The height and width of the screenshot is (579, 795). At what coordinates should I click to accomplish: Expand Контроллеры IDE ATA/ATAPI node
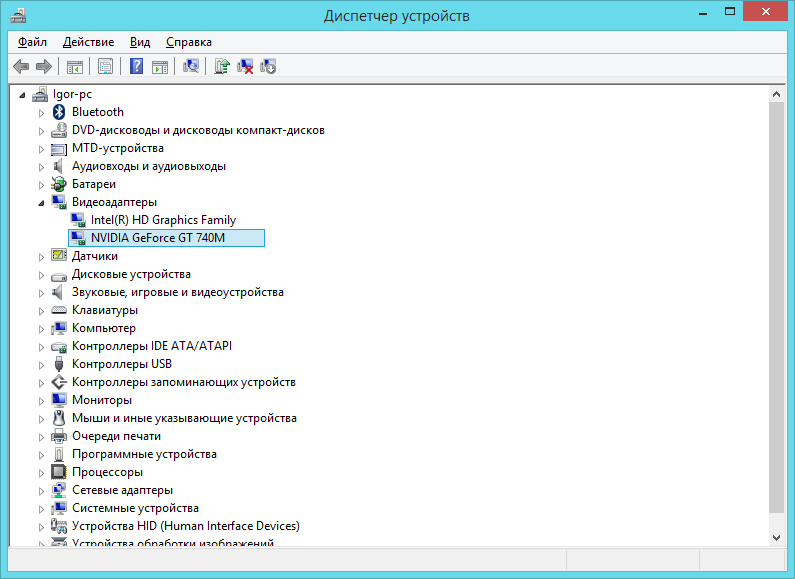click(x=42, y=347)
